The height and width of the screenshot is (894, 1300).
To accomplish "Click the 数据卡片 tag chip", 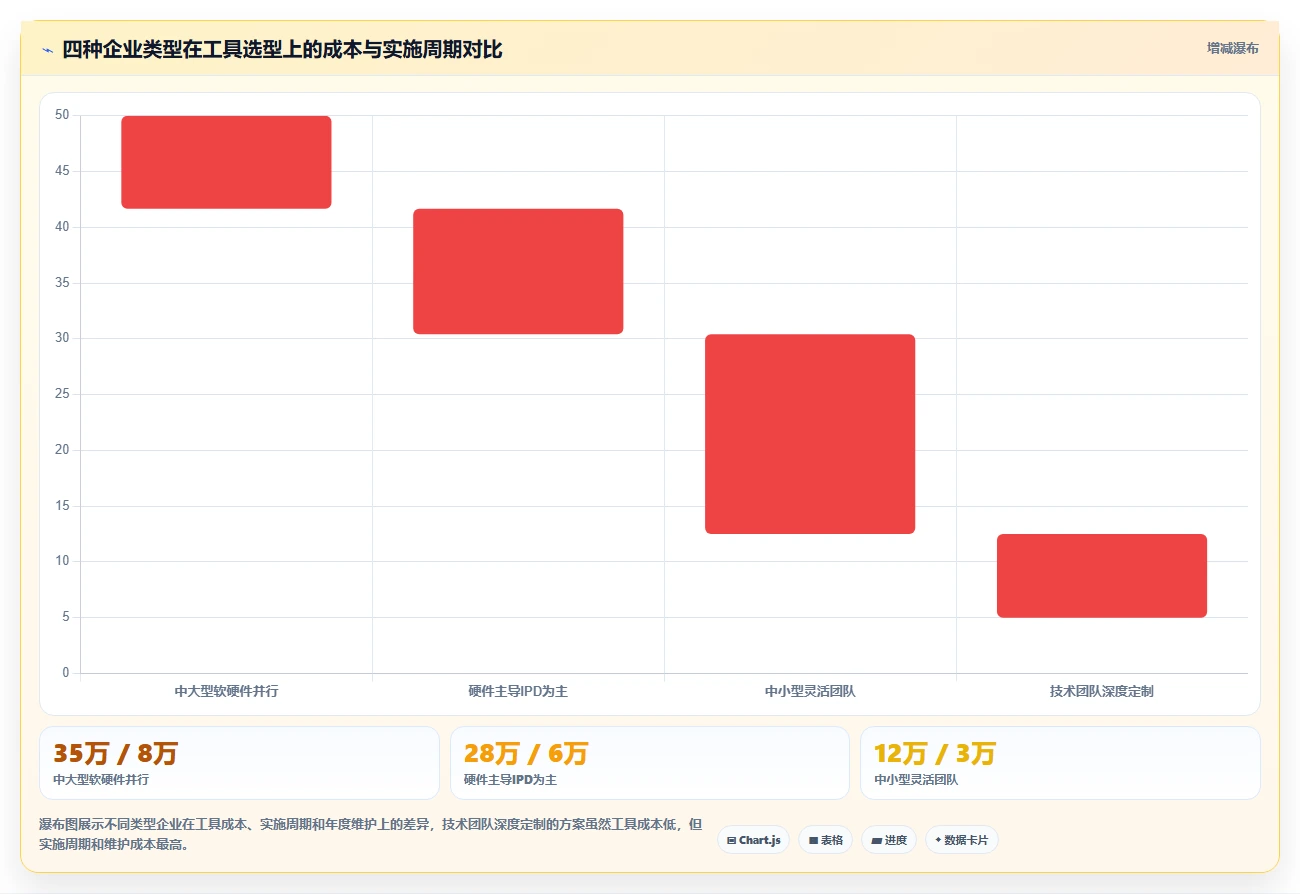I will pyautogui.click(x=961, y=840).
